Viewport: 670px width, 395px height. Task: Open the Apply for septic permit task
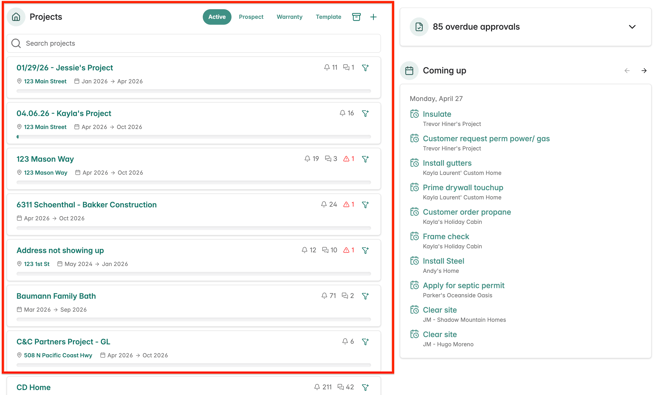(x=463, y=285)
